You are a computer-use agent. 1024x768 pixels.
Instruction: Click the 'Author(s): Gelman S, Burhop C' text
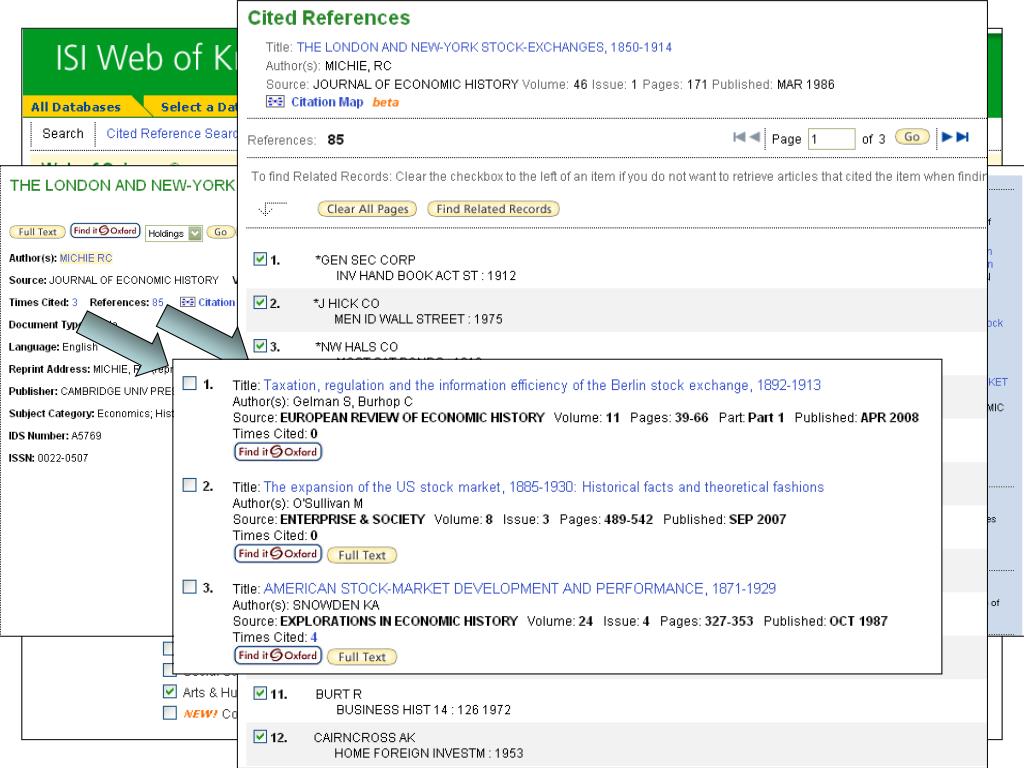click(323, 402)
